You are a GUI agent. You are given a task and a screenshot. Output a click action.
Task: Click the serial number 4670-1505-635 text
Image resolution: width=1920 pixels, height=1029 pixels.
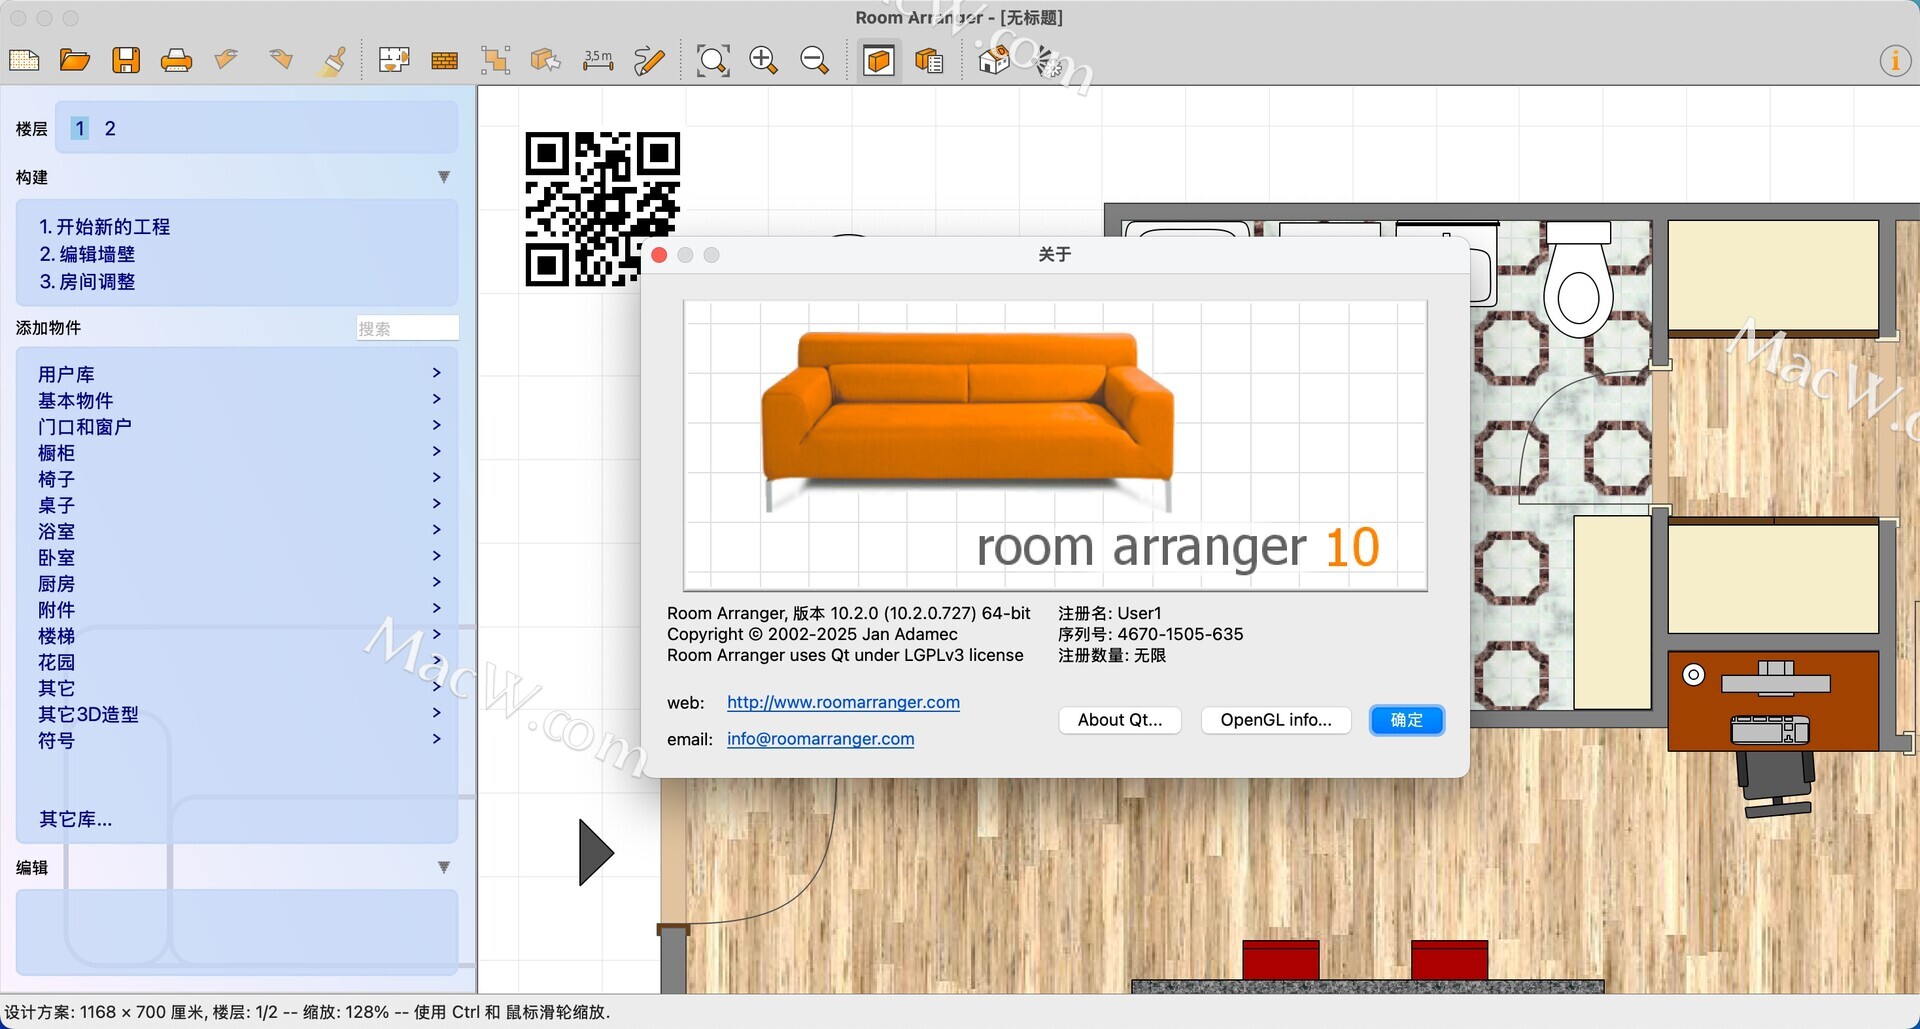[1180, 634]
